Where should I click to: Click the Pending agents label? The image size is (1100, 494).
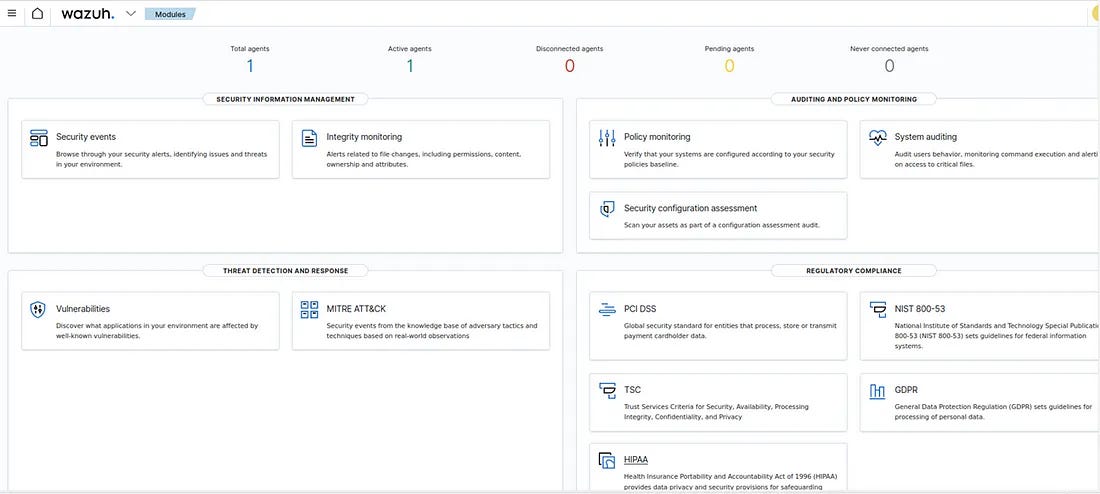[730, 49]
